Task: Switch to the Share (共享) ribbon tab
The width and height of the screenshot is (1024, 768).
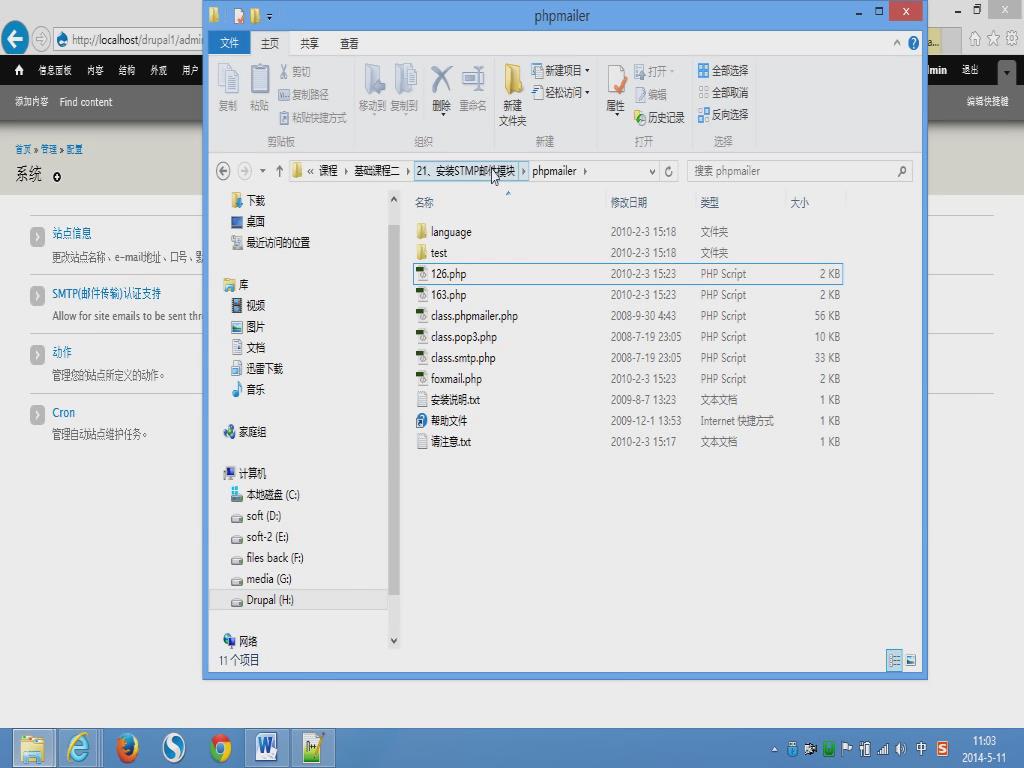Action: [x=310, y=43]
